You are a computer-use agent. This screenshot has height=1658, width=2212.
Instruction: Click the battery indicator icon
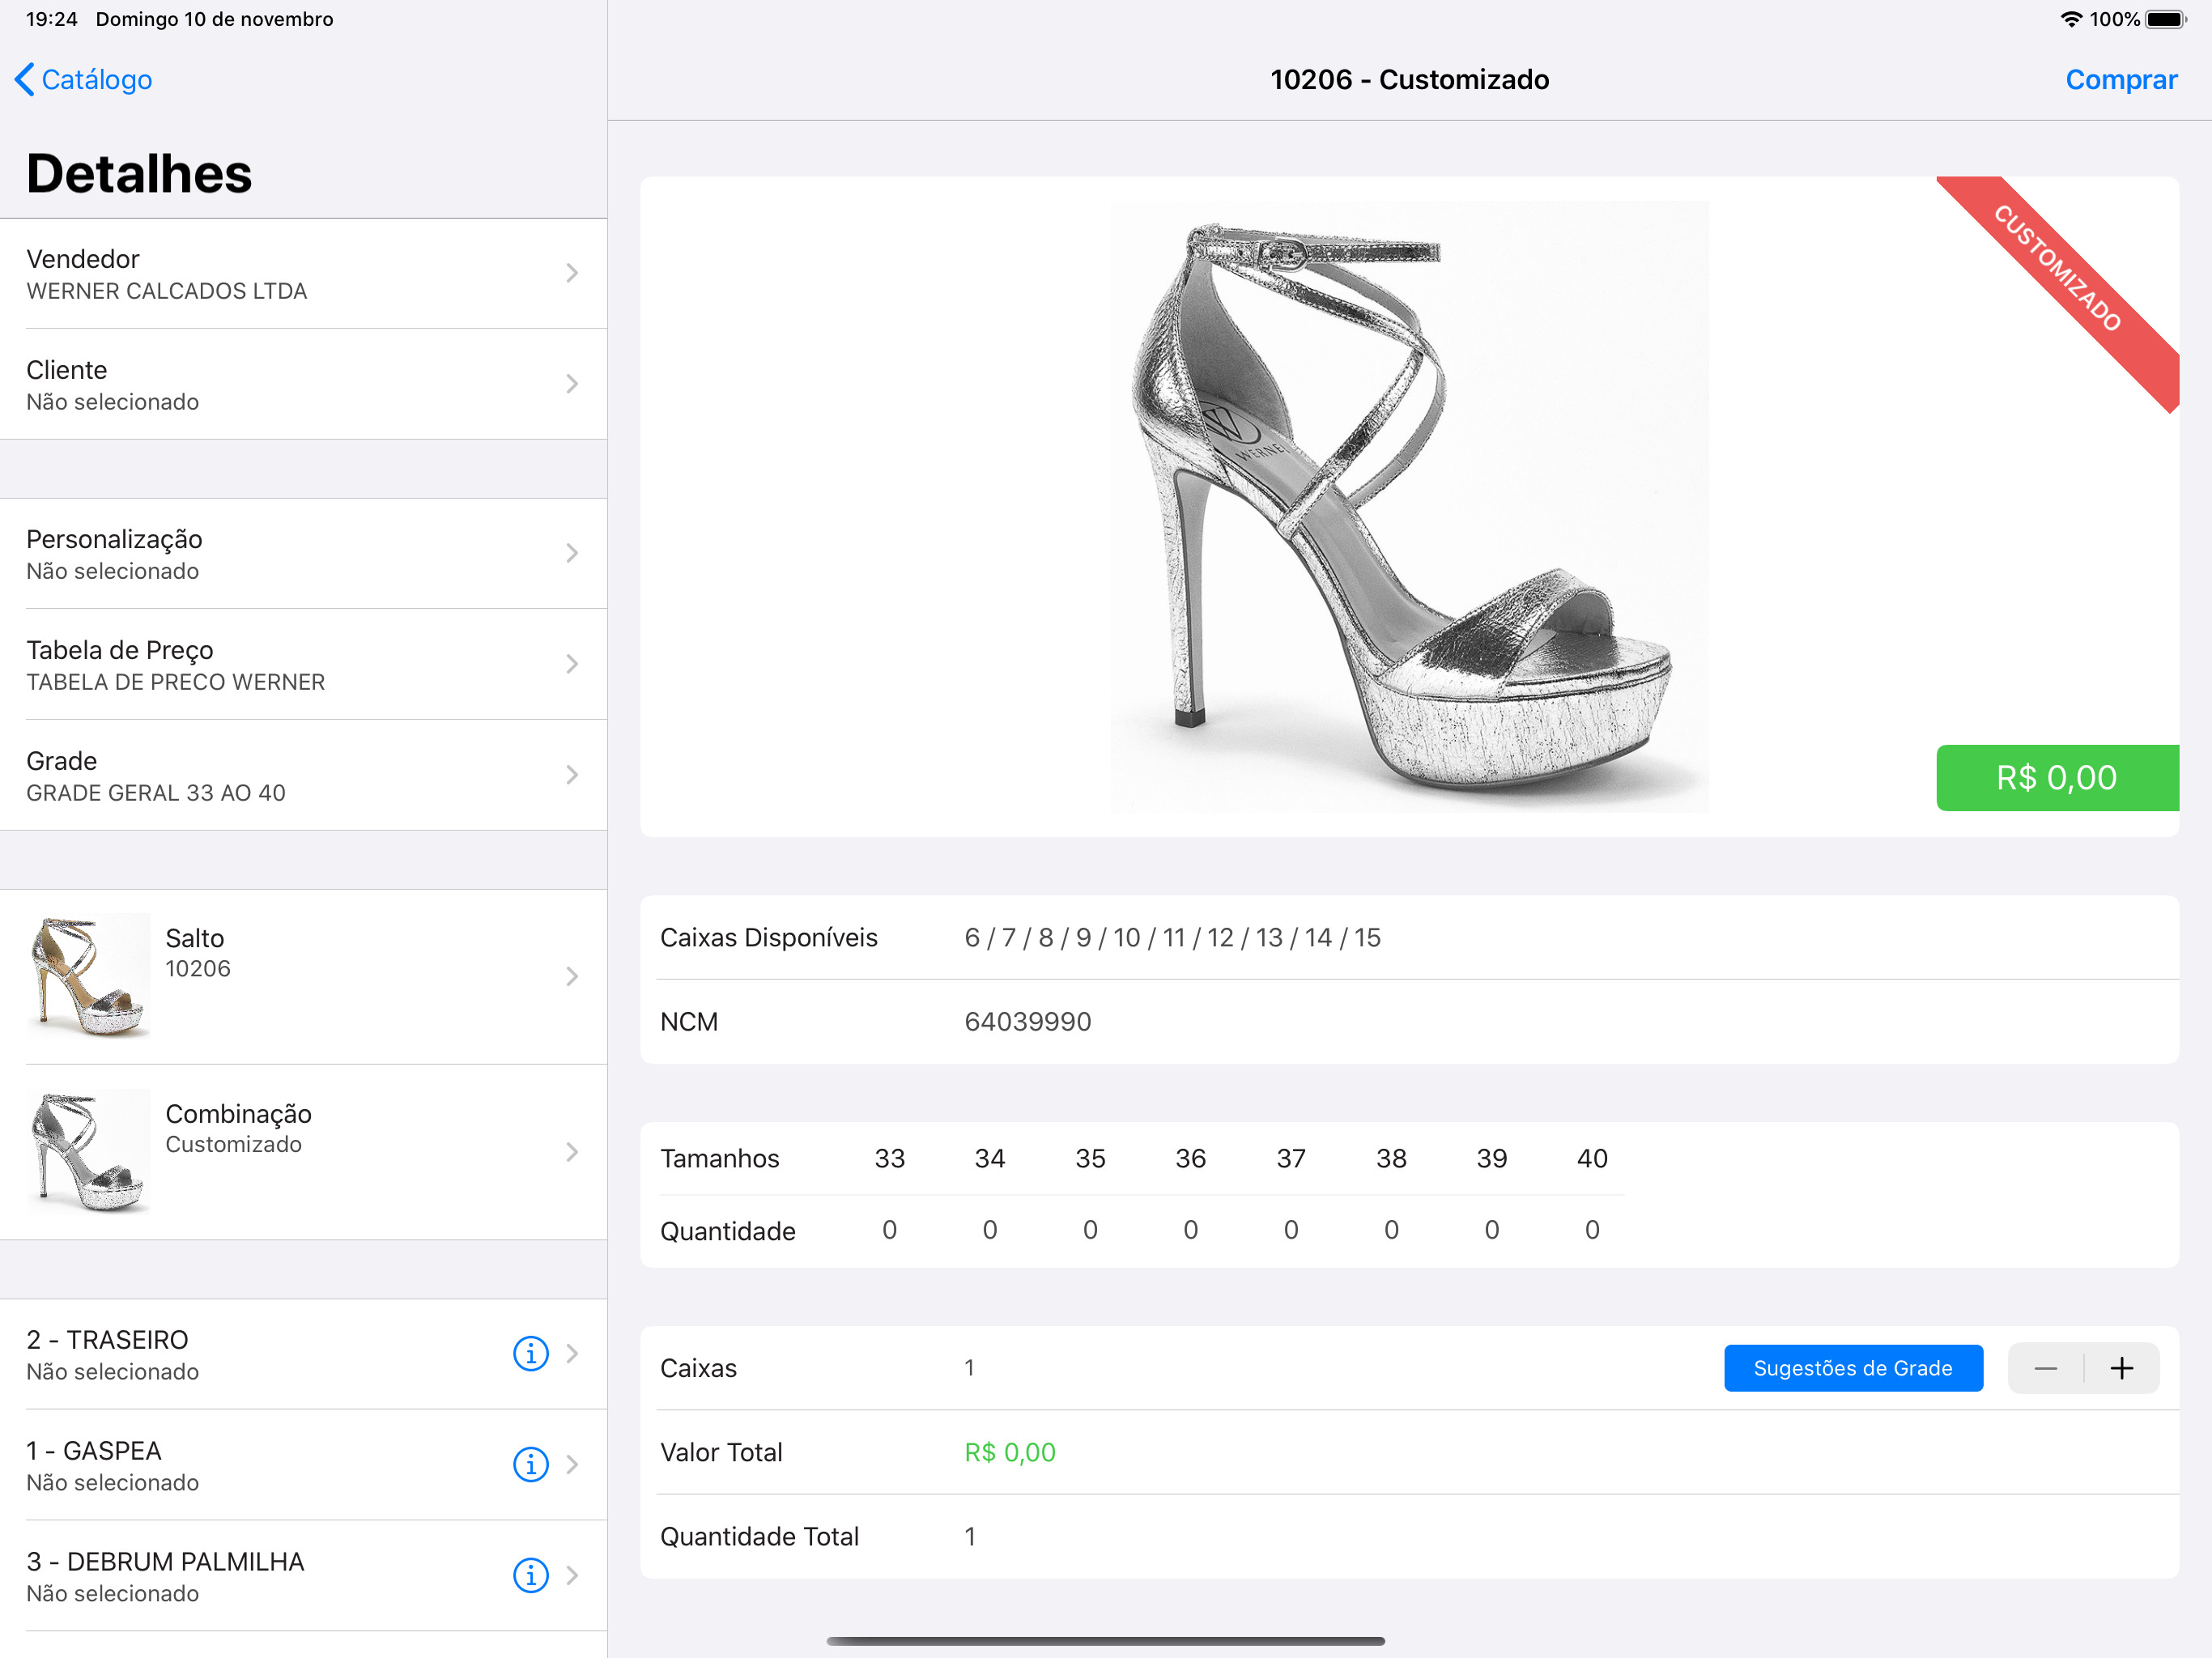[x=2166, y=19]
